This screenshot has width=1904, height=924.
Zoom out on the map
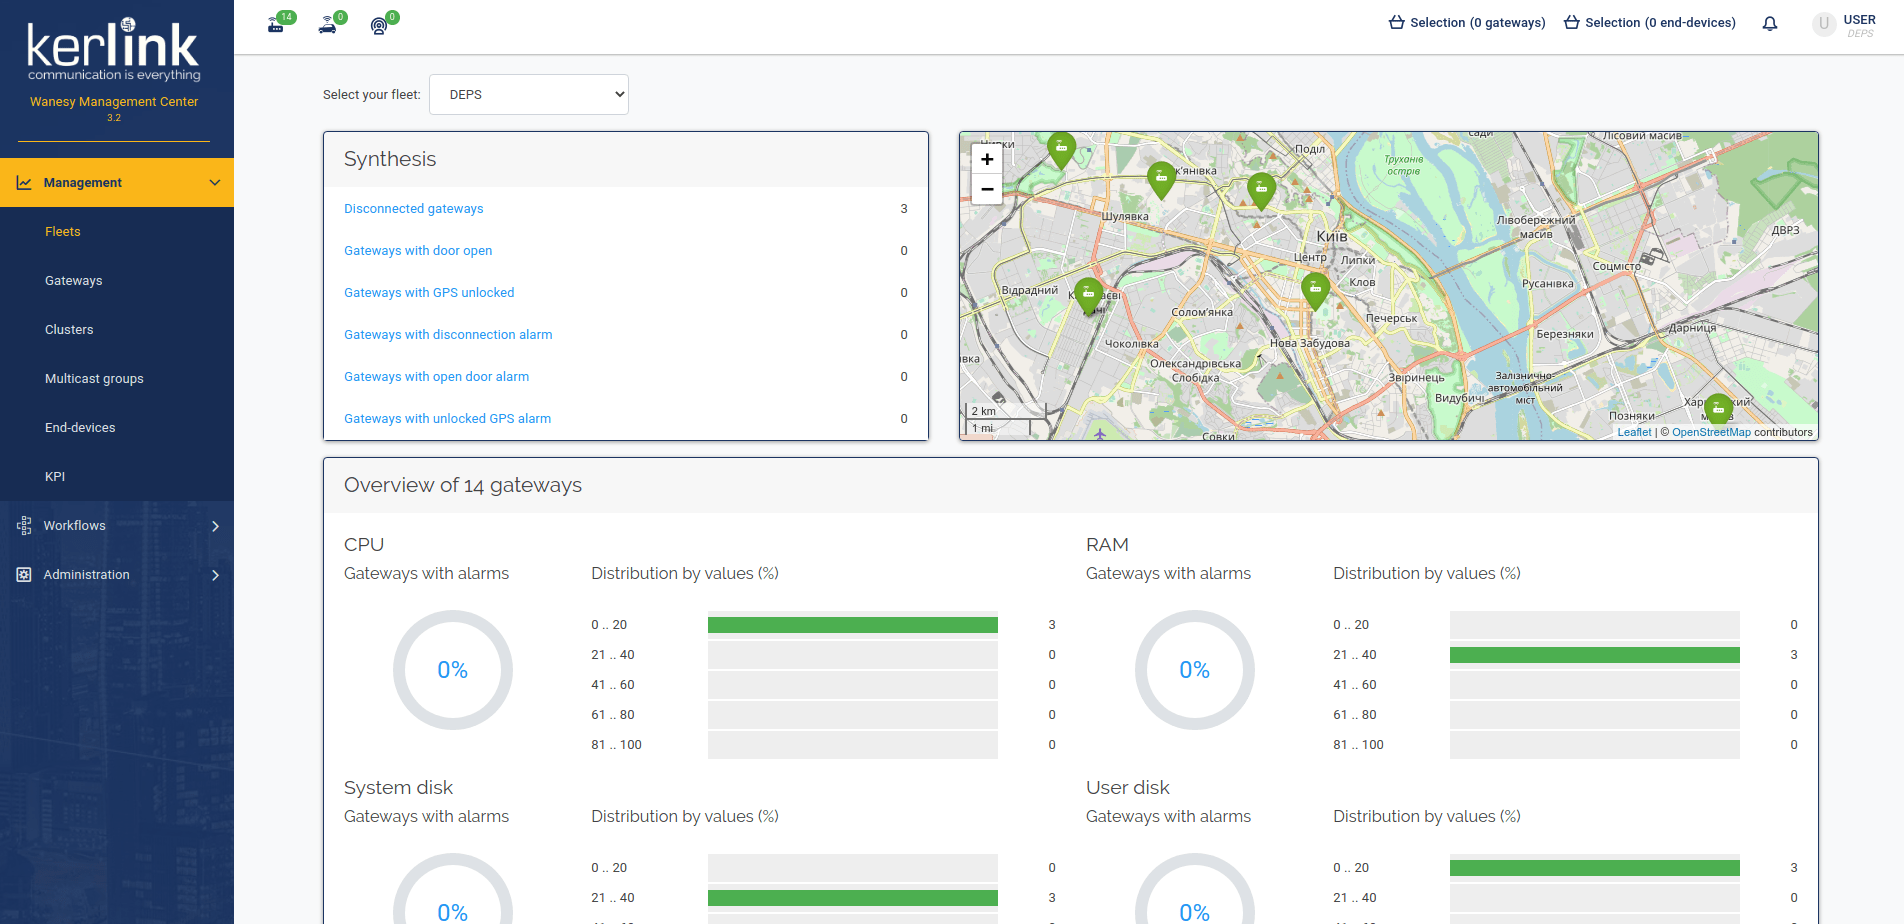tap(987, 189)
